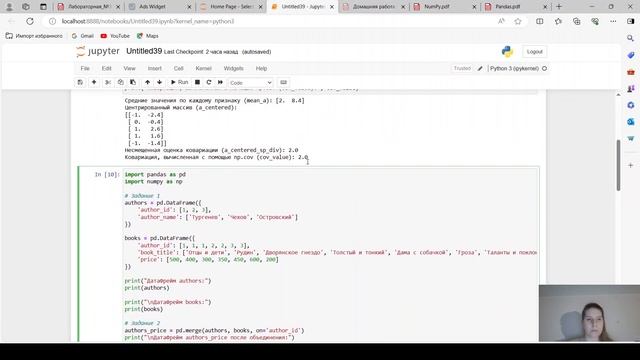Open the Widgets menu

pos(233,69)
